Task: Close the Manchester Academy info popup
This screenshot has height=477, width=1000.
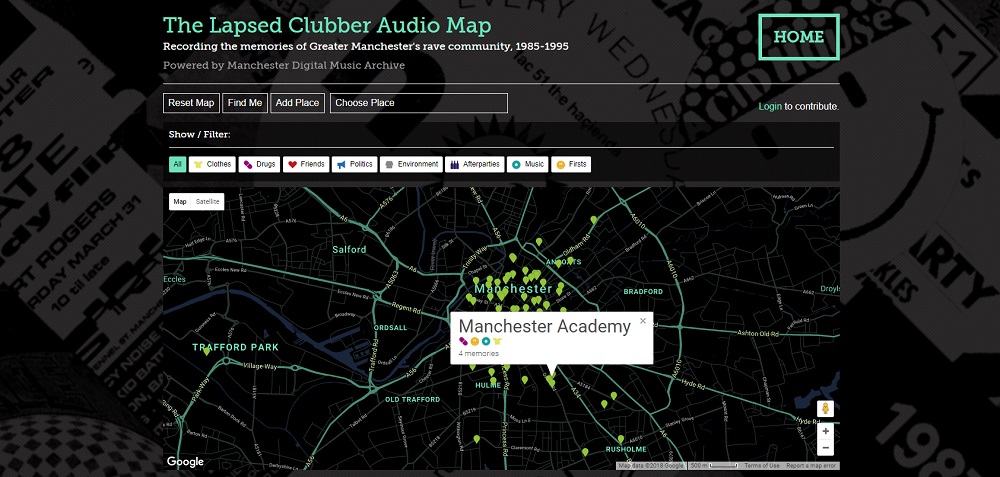Action: click(643, 321)
